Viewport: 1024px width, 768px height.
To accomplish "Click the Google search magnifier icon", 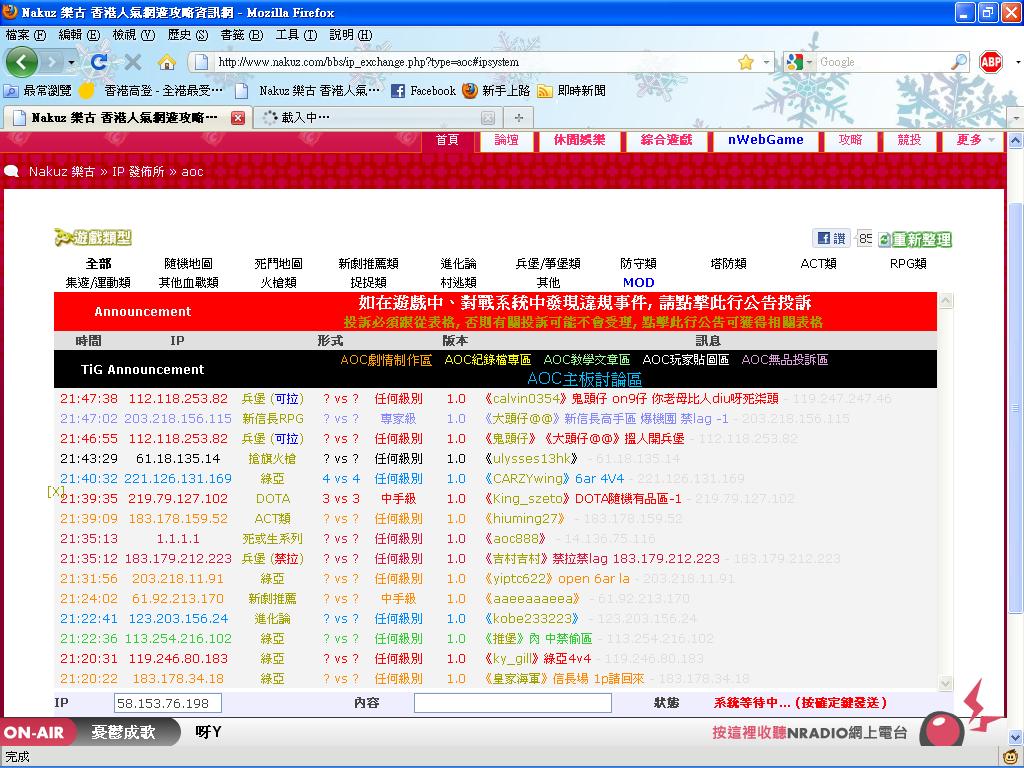I will point(959,62).
